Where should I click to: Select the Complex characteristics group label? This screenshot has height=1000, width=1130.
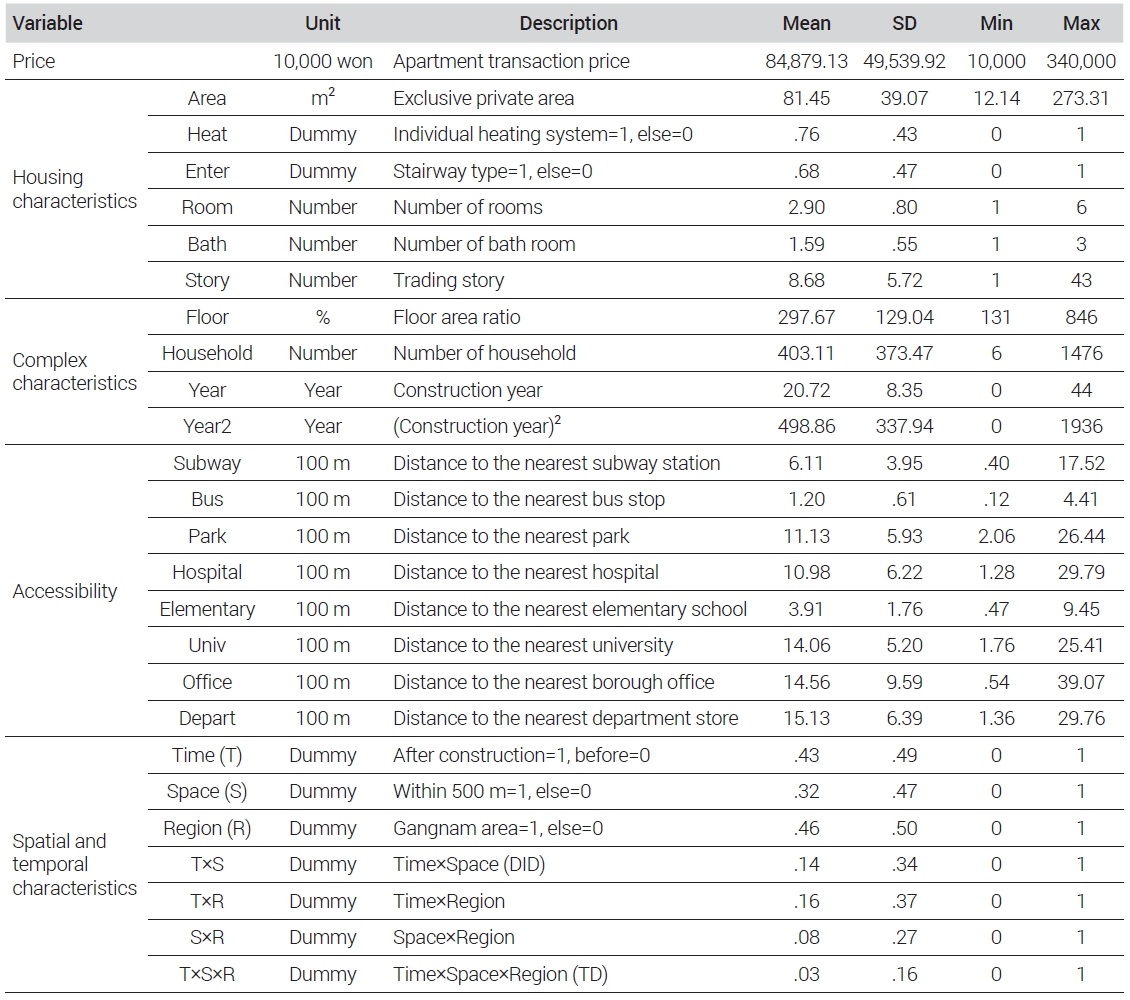point(74,371)
